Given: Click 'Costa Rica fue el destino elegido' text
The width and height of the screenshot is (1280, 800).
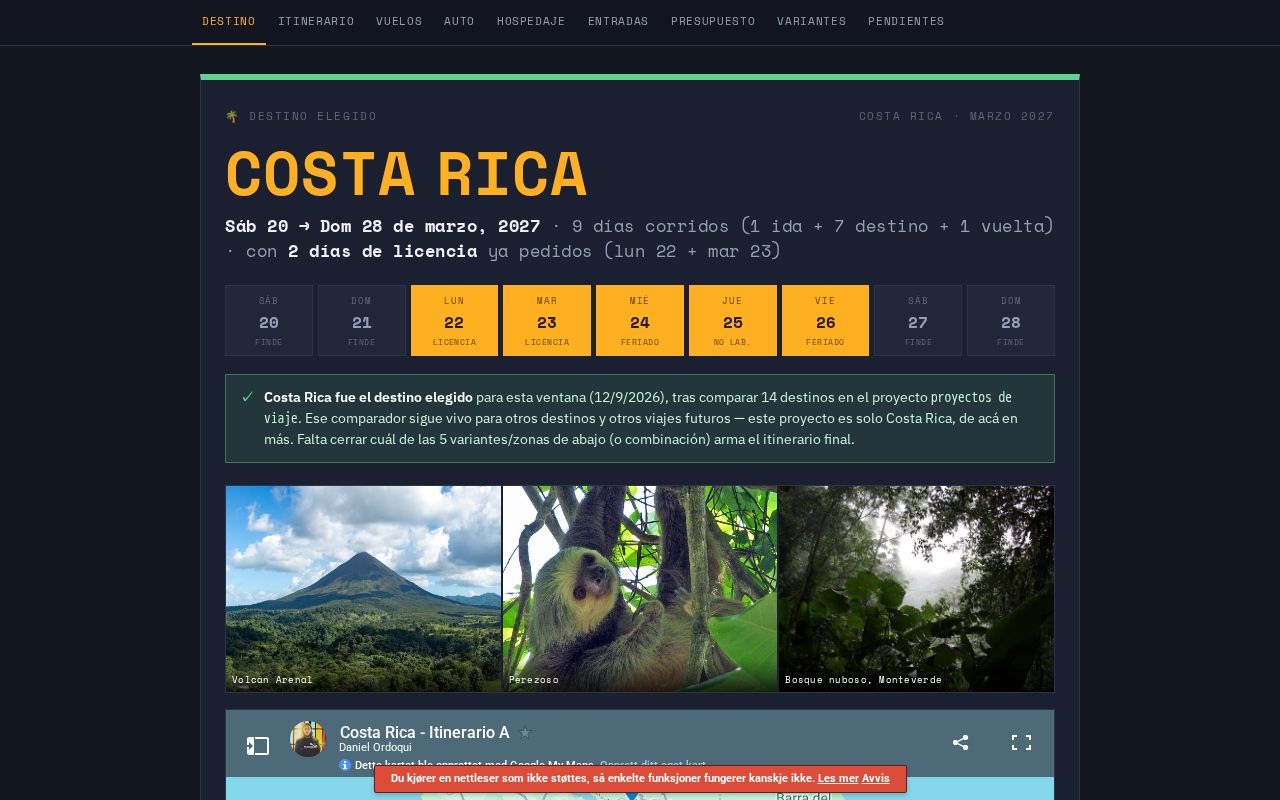Looking at the screenshot, I should (368, 397).
